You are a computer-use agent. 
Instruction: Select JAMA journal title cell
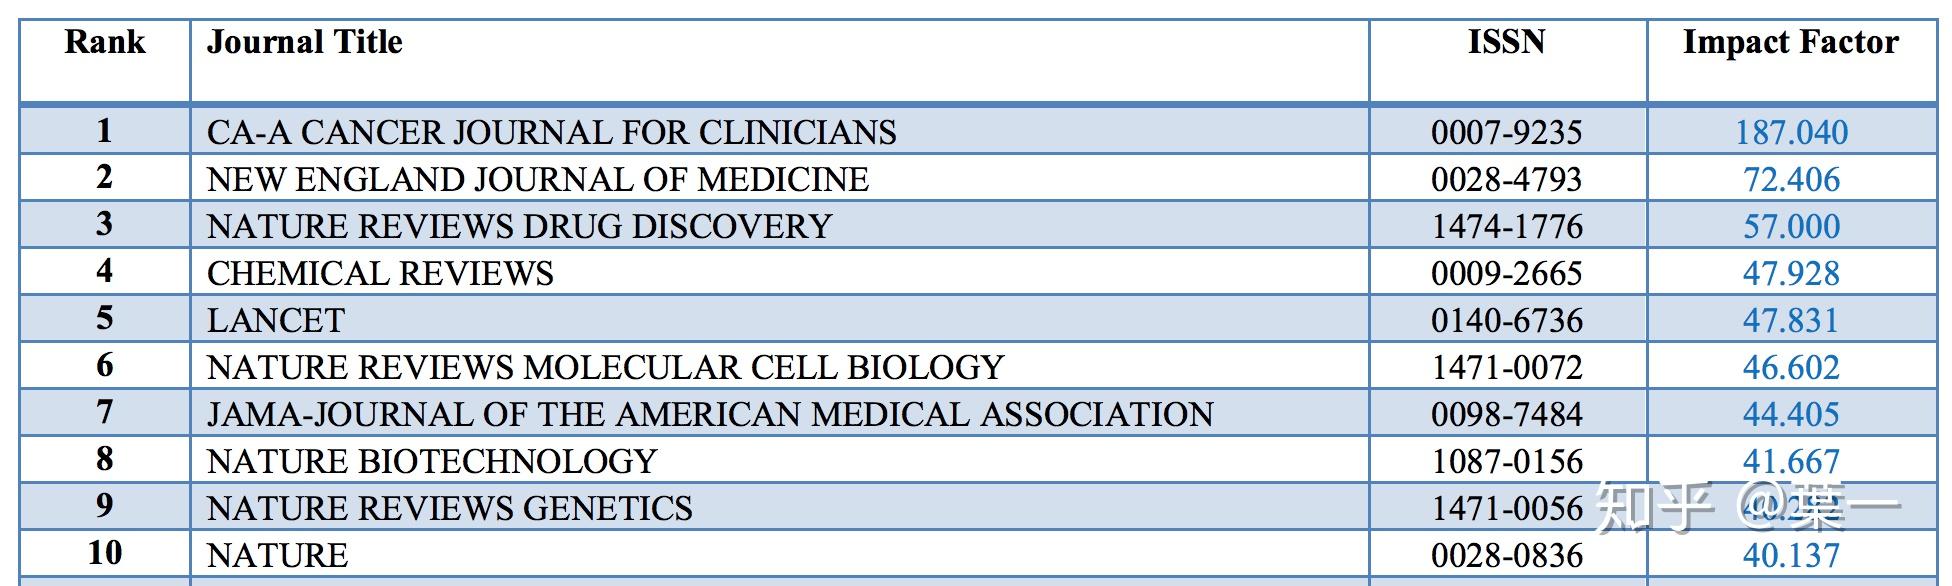(x=710, y=414)
